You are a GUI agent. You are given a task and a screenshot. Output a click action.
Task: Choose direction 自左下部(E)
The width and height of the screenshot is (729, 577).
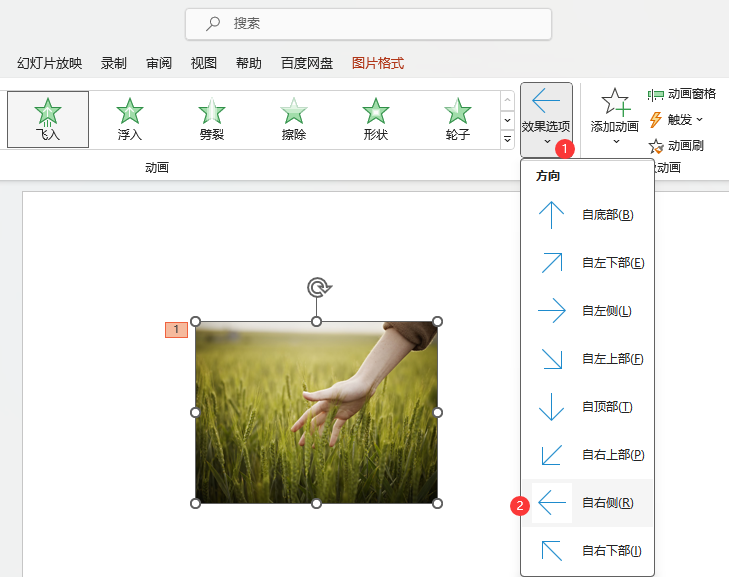(587, 263)
